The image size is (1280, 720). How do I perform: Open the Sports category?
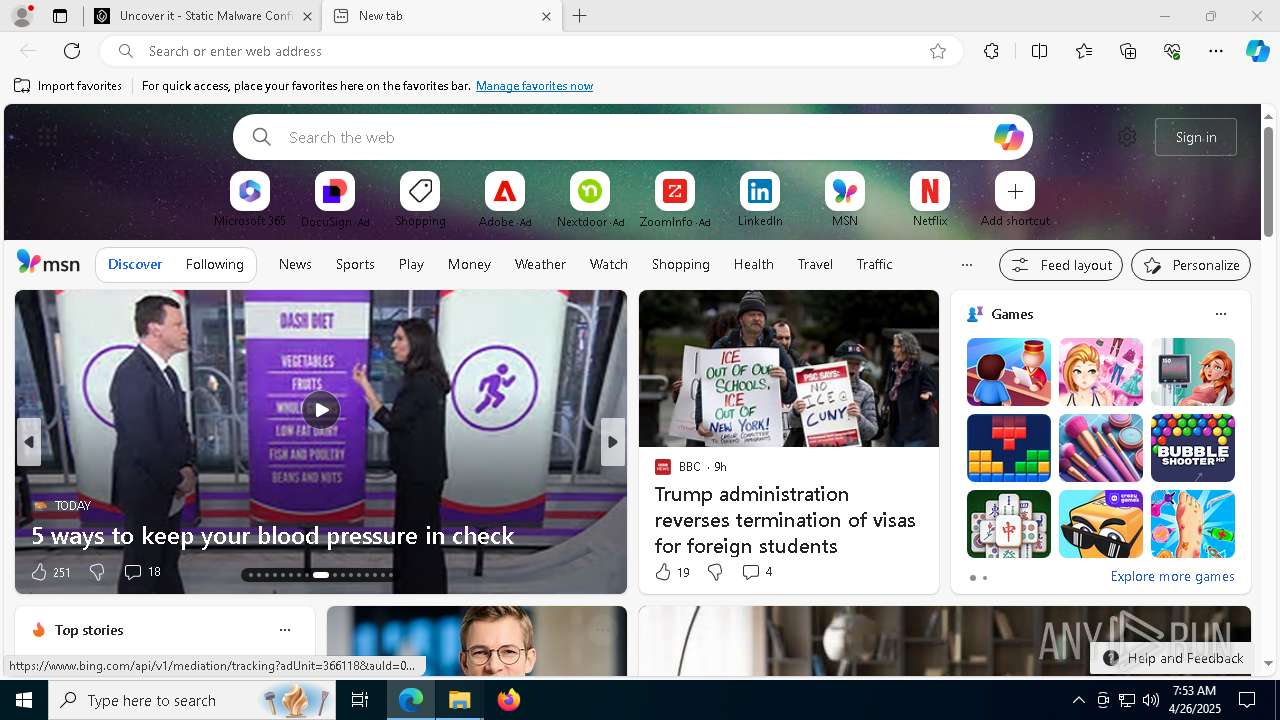(355, 265)
